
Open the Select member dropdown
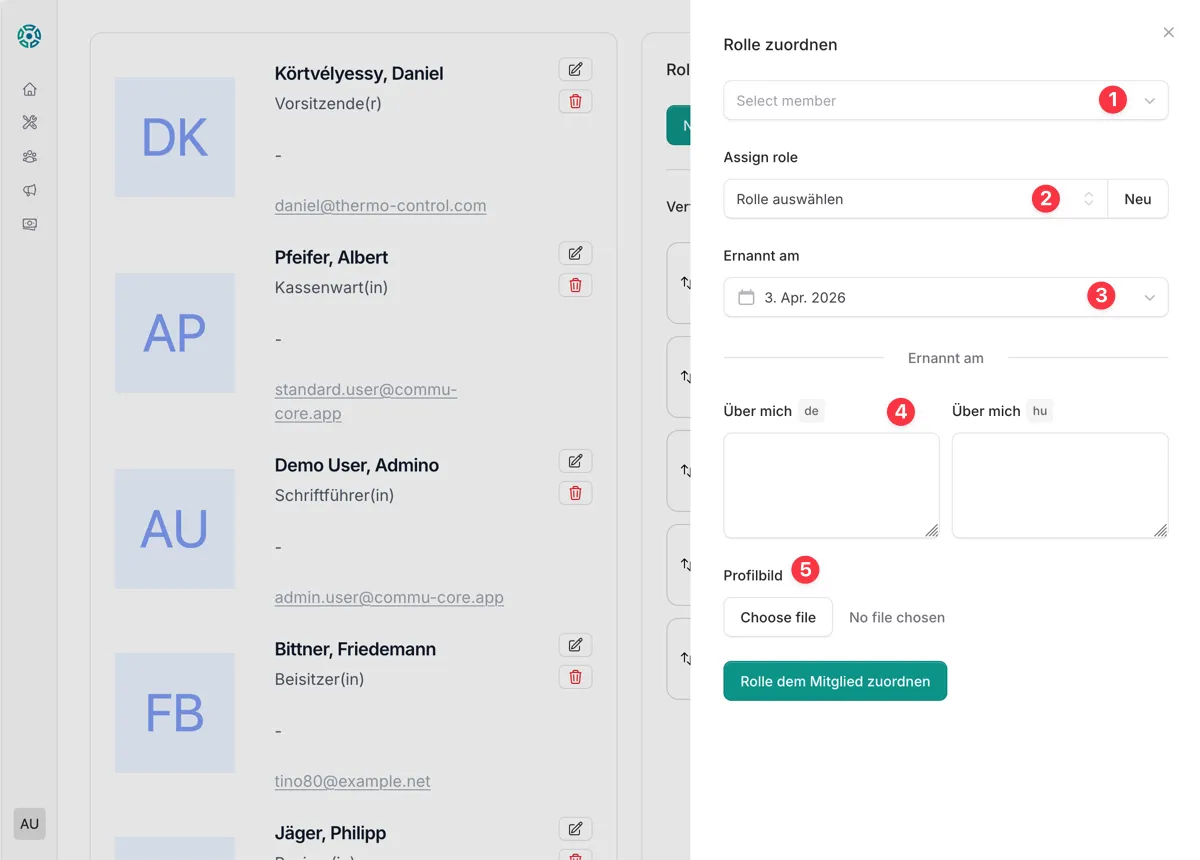point(945,101)
